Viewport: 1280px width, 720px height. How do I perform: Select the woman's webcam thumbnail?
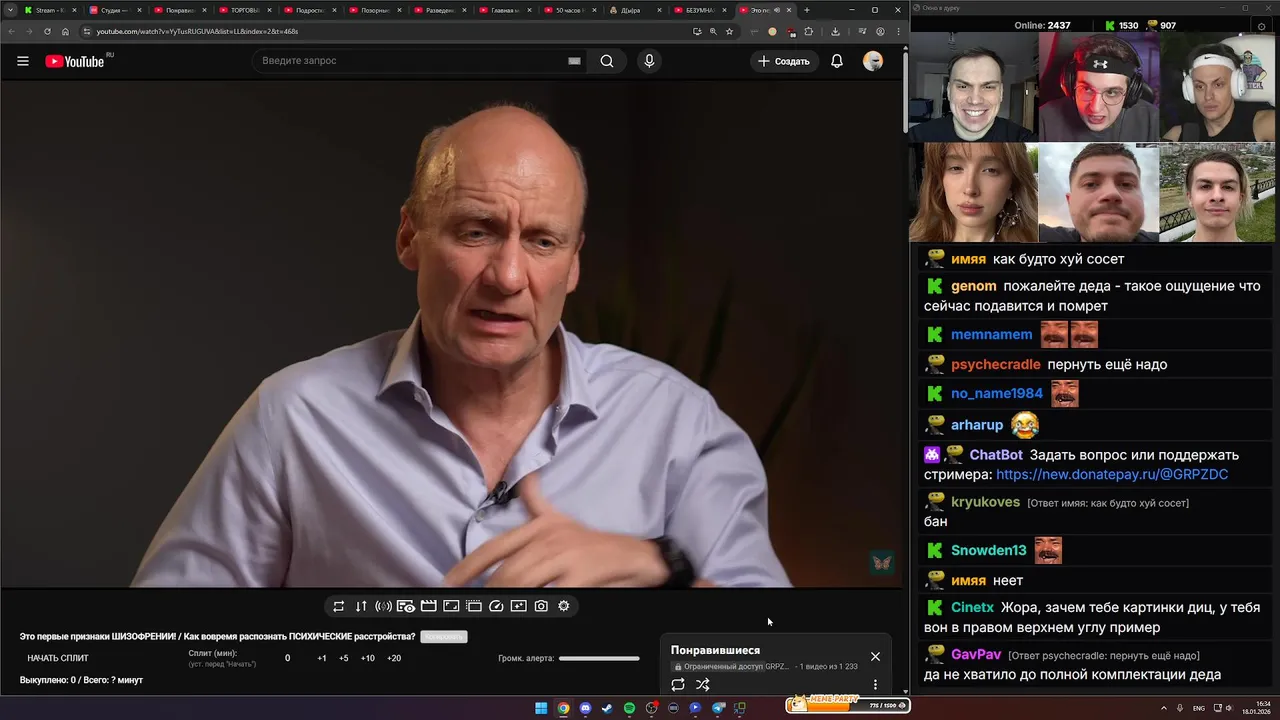pos(974,192)
